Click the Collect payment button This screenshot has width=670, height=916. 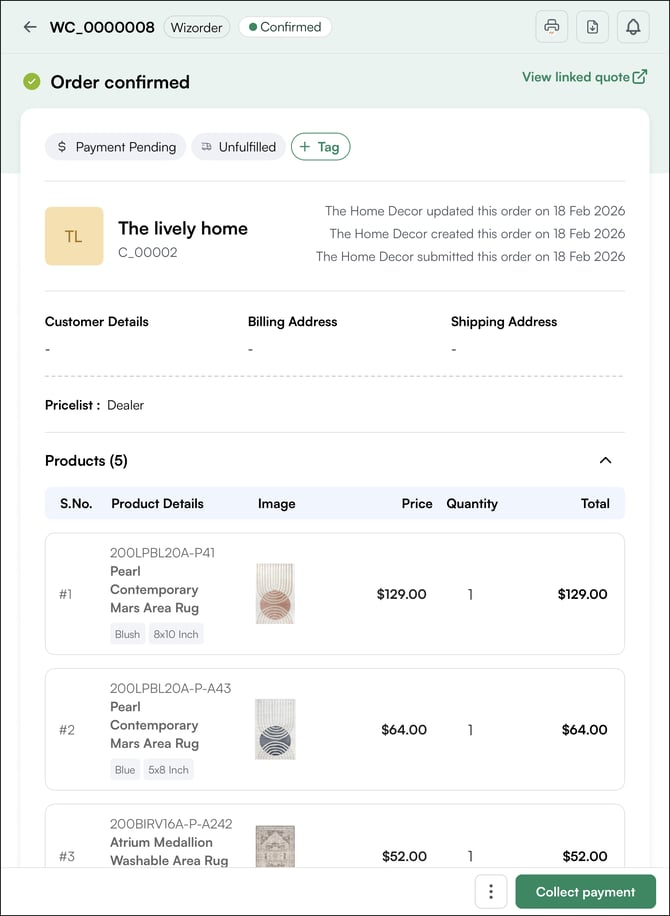tap(585, 891)
